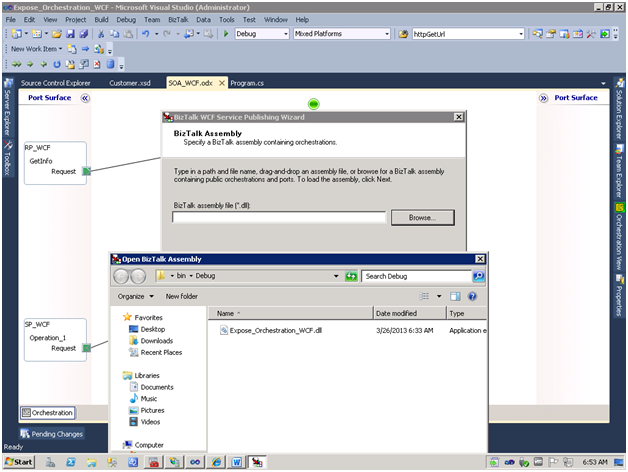Click New folder button in Open dialog
628x472 pixels.
181,297
